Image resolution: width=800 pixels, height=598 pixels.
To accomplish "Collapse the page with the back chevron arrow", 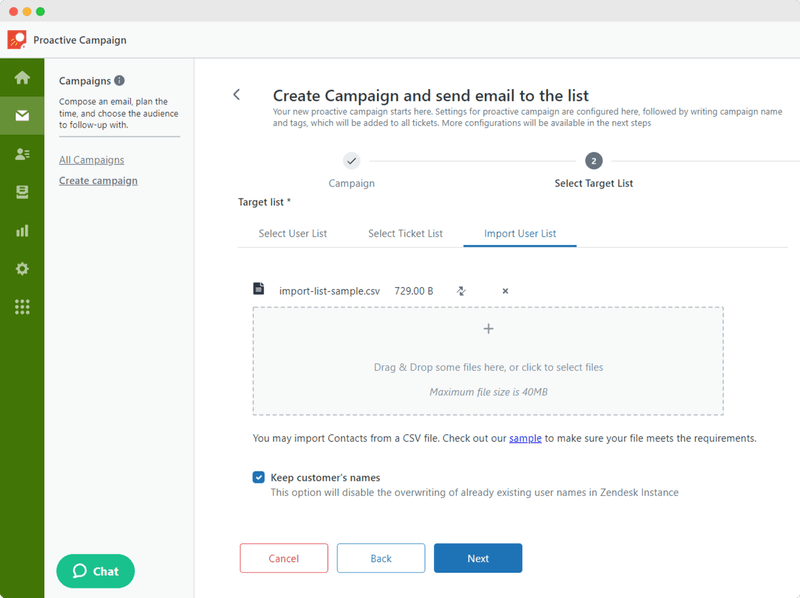I will pos(237,93).
